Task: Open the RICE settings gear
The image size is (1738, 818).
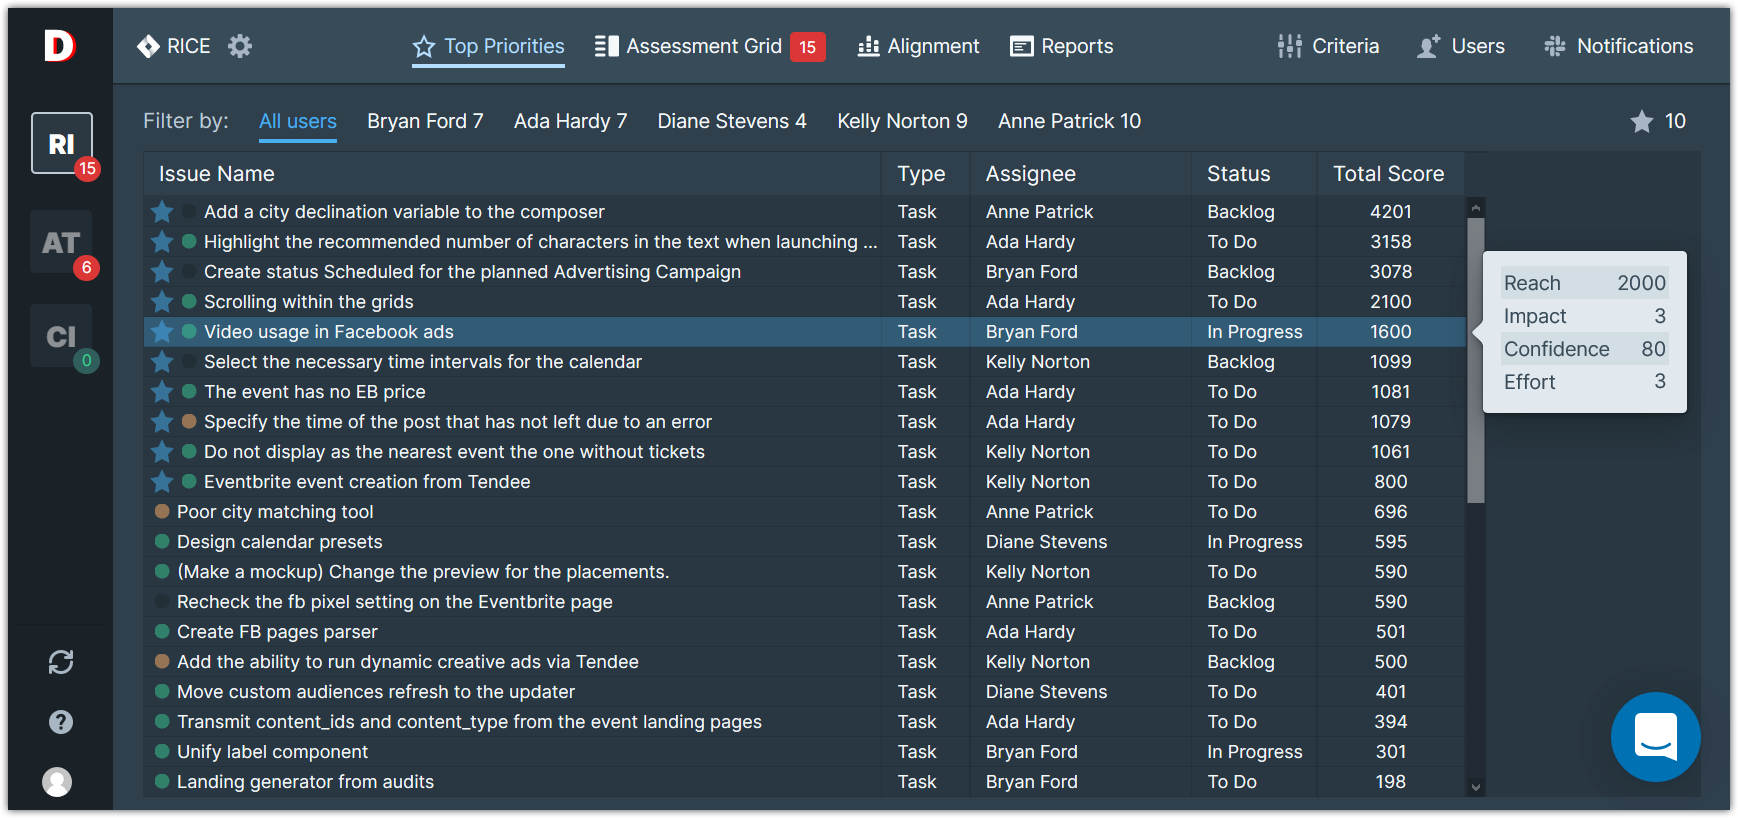Action: pyautogui.click(x=240, y=46)
